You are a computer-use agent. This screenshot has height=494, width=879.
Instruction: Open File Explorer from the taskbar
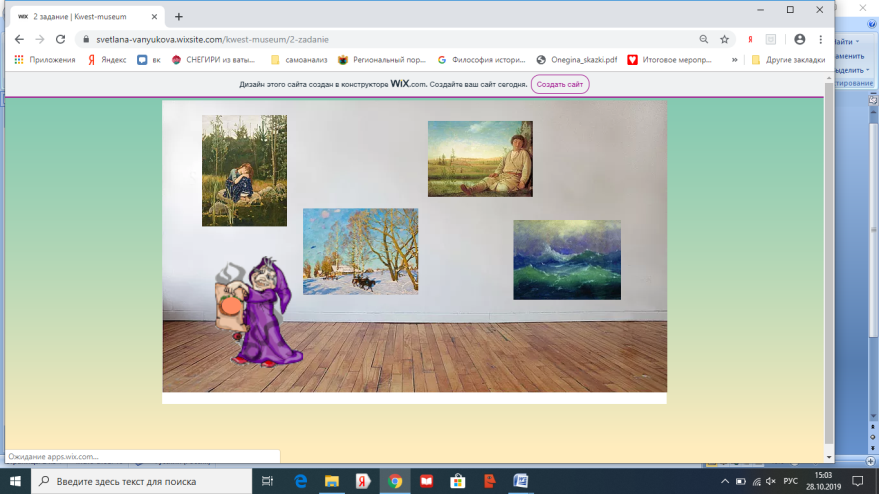332,481
